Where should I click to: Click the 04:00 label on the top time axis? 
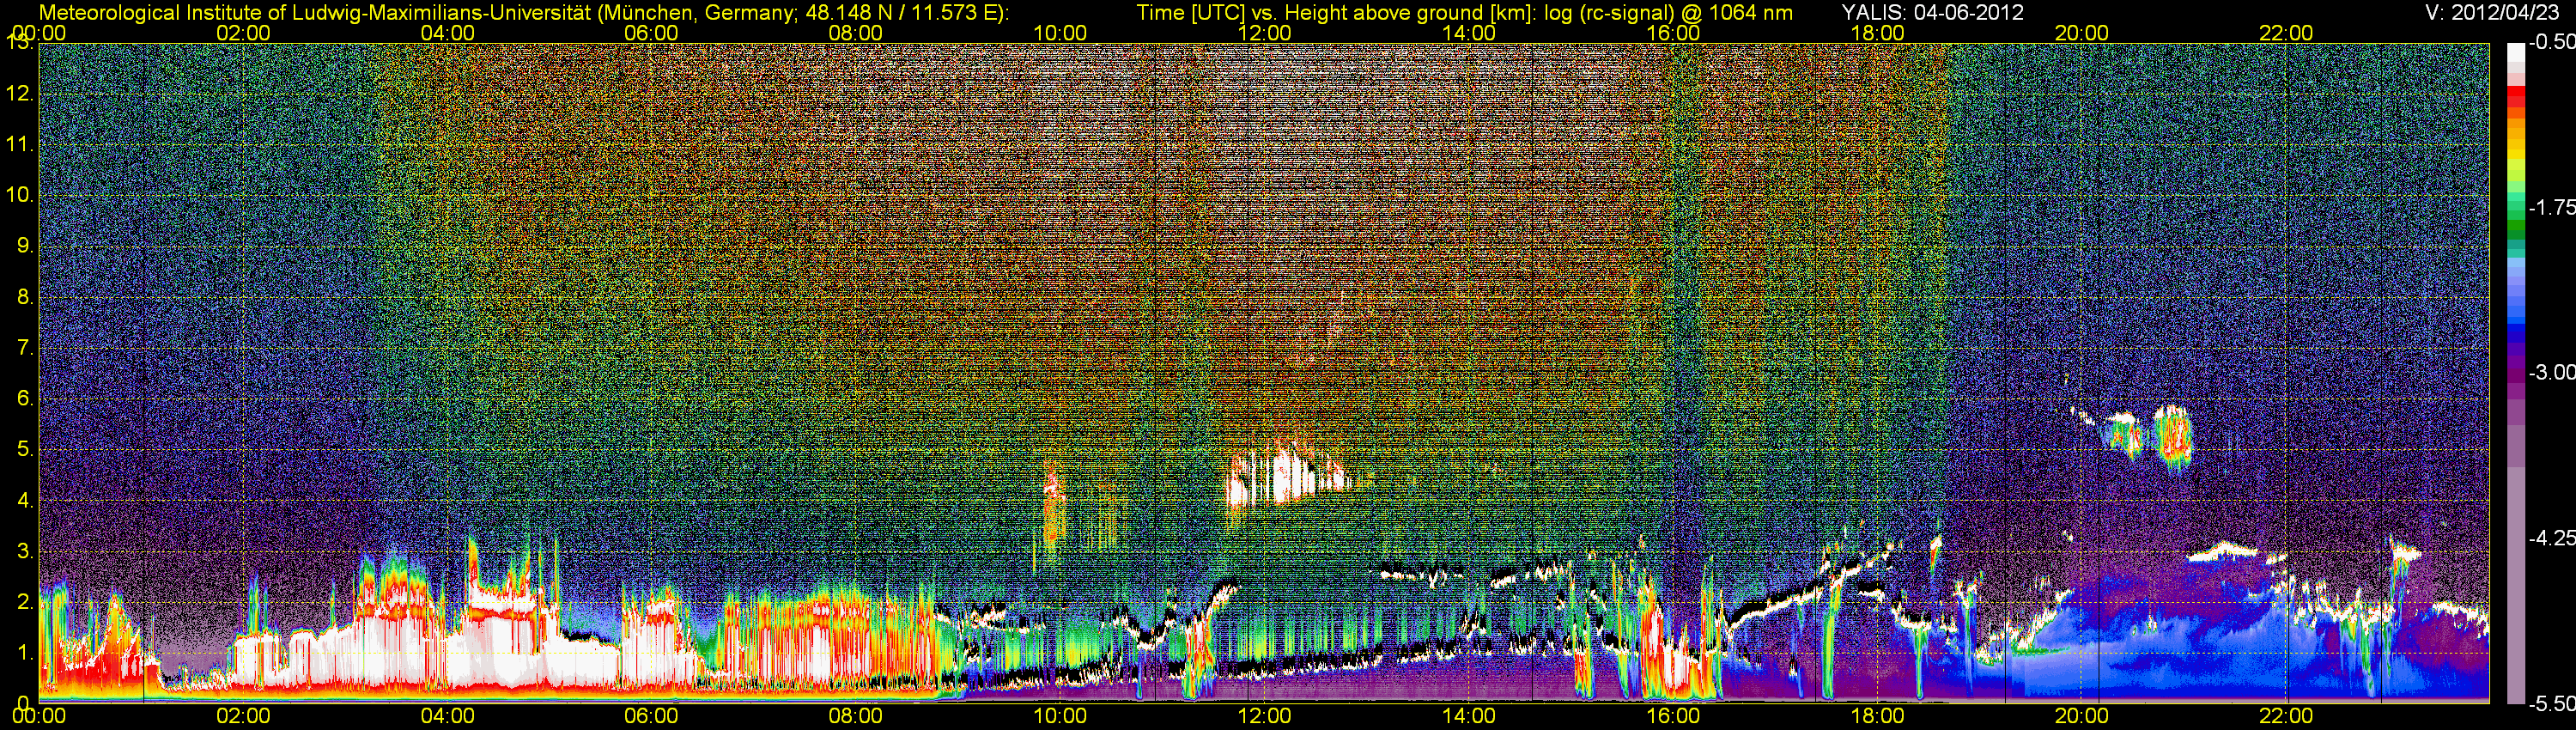click(447, 33)
